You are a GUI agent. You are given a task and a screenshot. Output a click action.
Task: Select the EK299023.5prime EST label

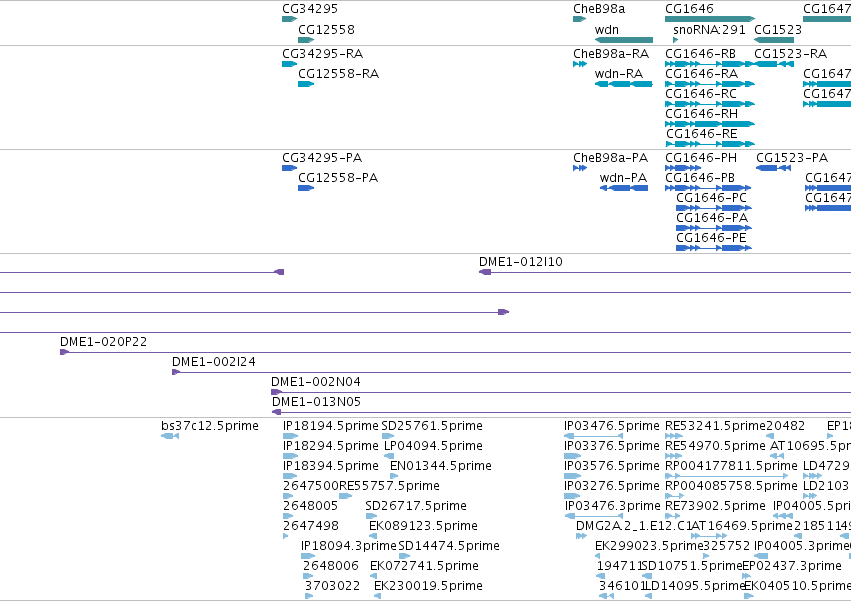point(649,546)
